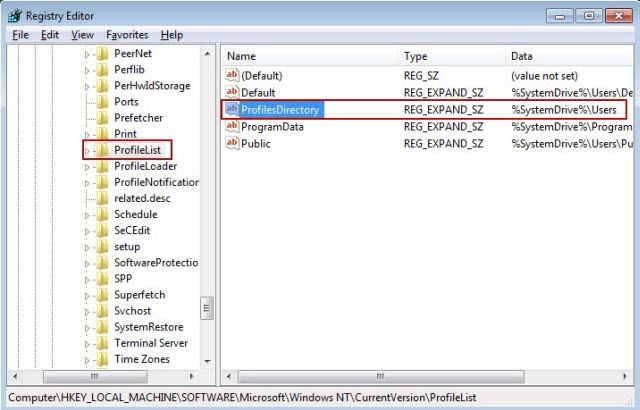Click the Ports folder icon

102,102
